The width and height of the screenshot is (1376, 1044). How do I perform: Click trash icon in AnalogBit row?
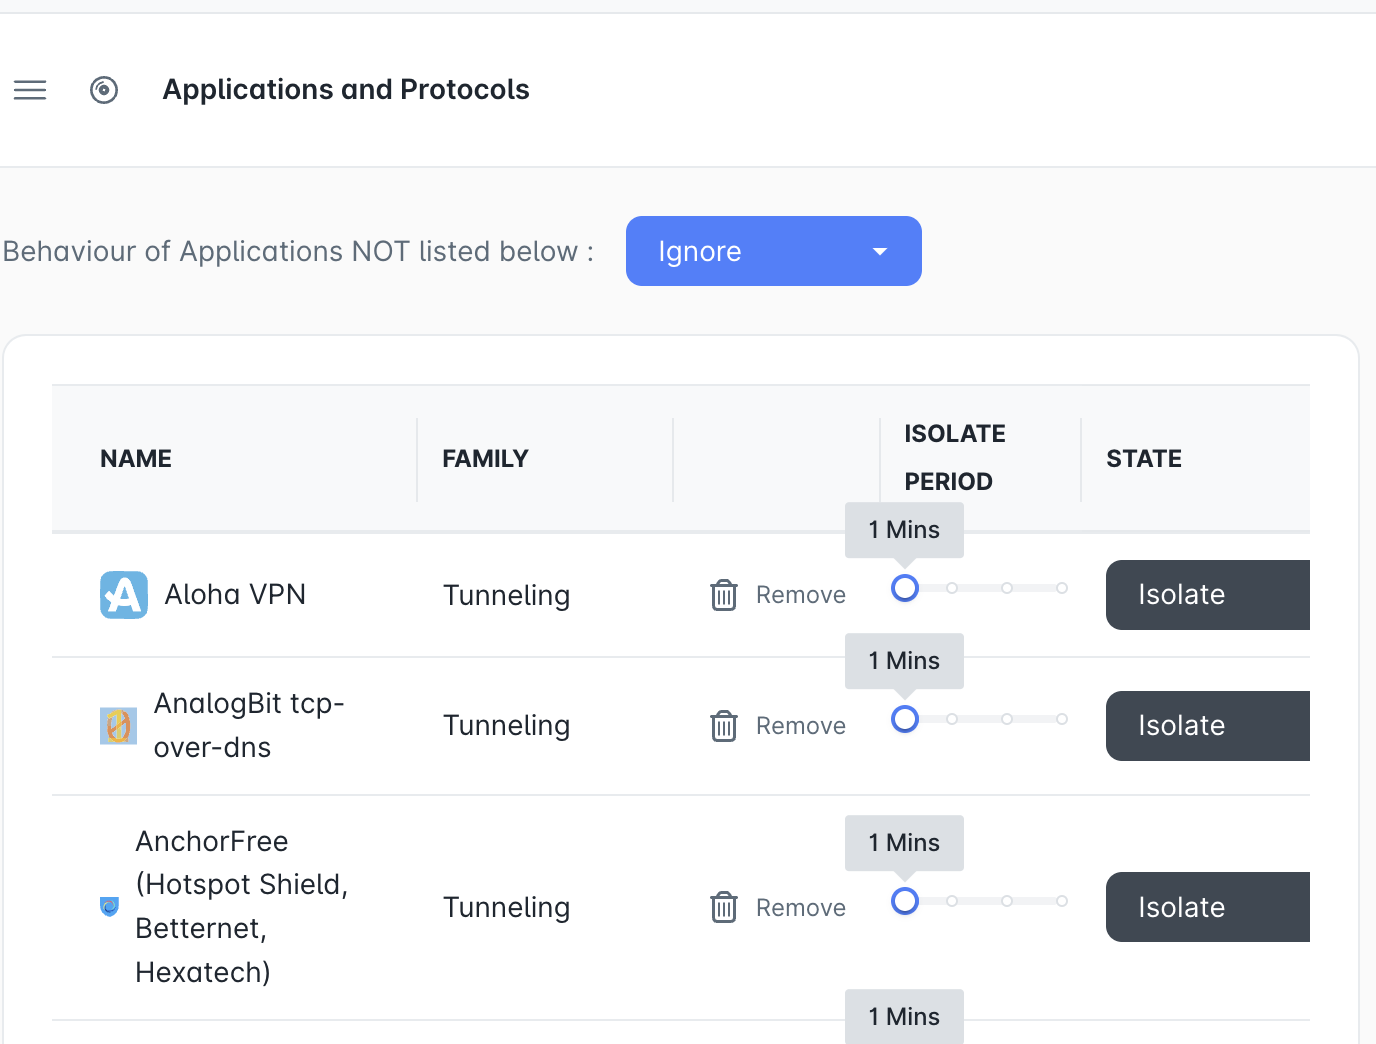724,726
